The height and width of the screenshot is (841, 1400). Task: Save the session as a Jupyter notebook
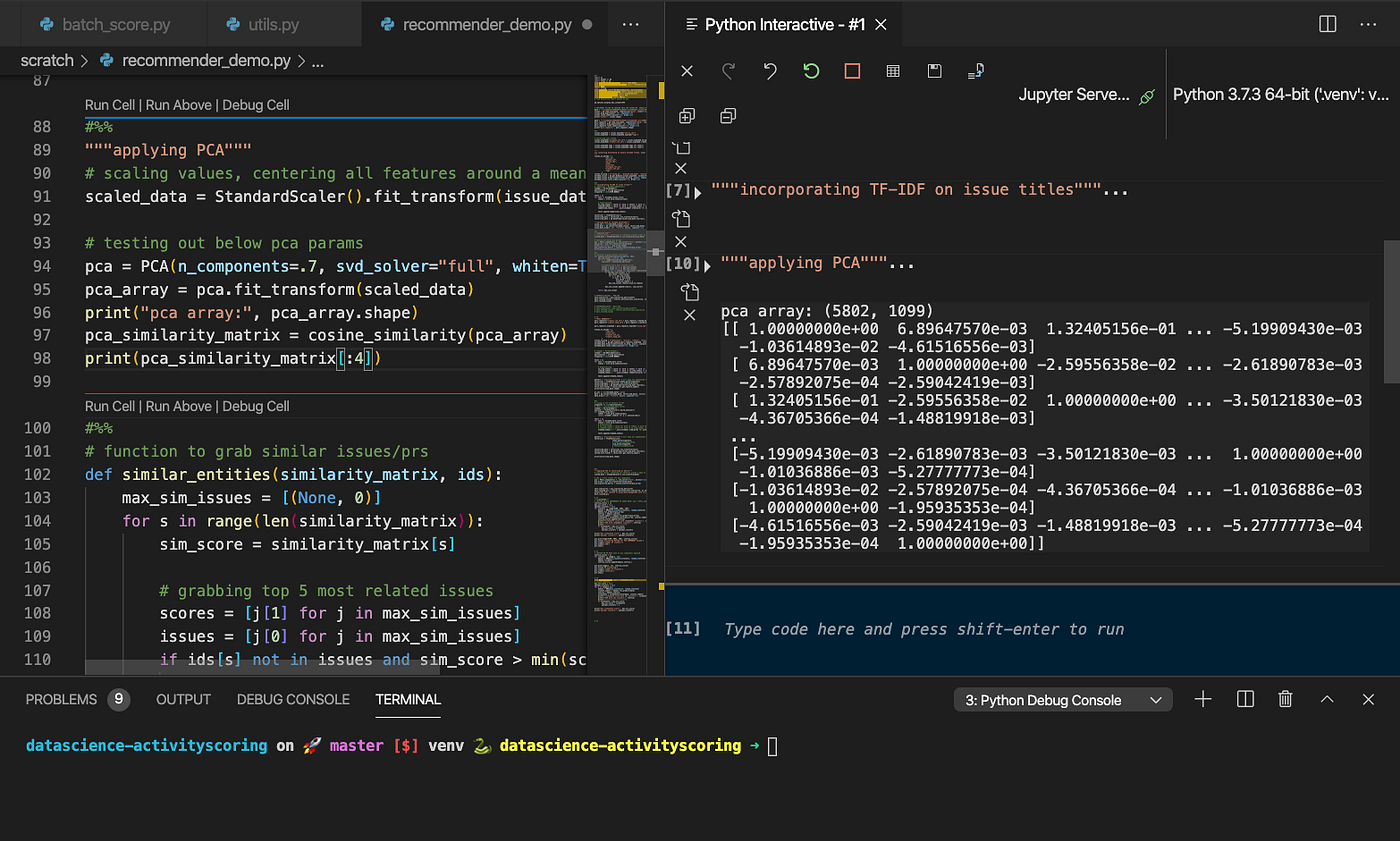(934, 71)
